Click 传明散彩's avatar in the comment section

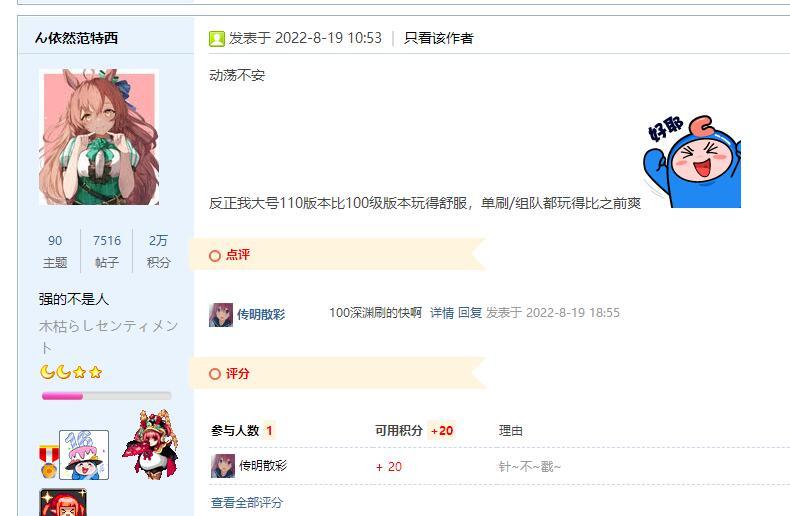221,315
